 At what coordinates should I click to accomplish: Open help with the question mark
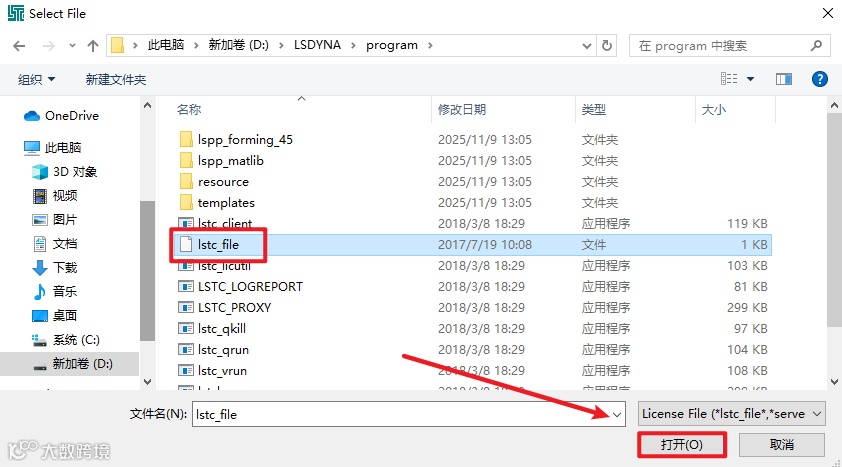[819, 79]
